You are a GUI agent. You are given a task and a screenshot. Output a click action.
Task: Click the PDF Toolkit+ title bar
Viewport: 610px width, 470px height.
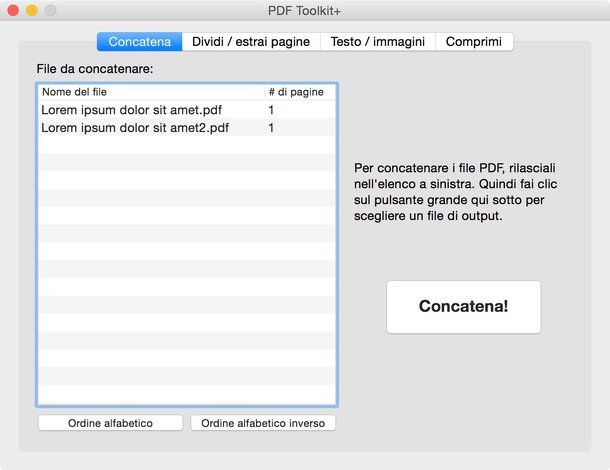point(304,11)
